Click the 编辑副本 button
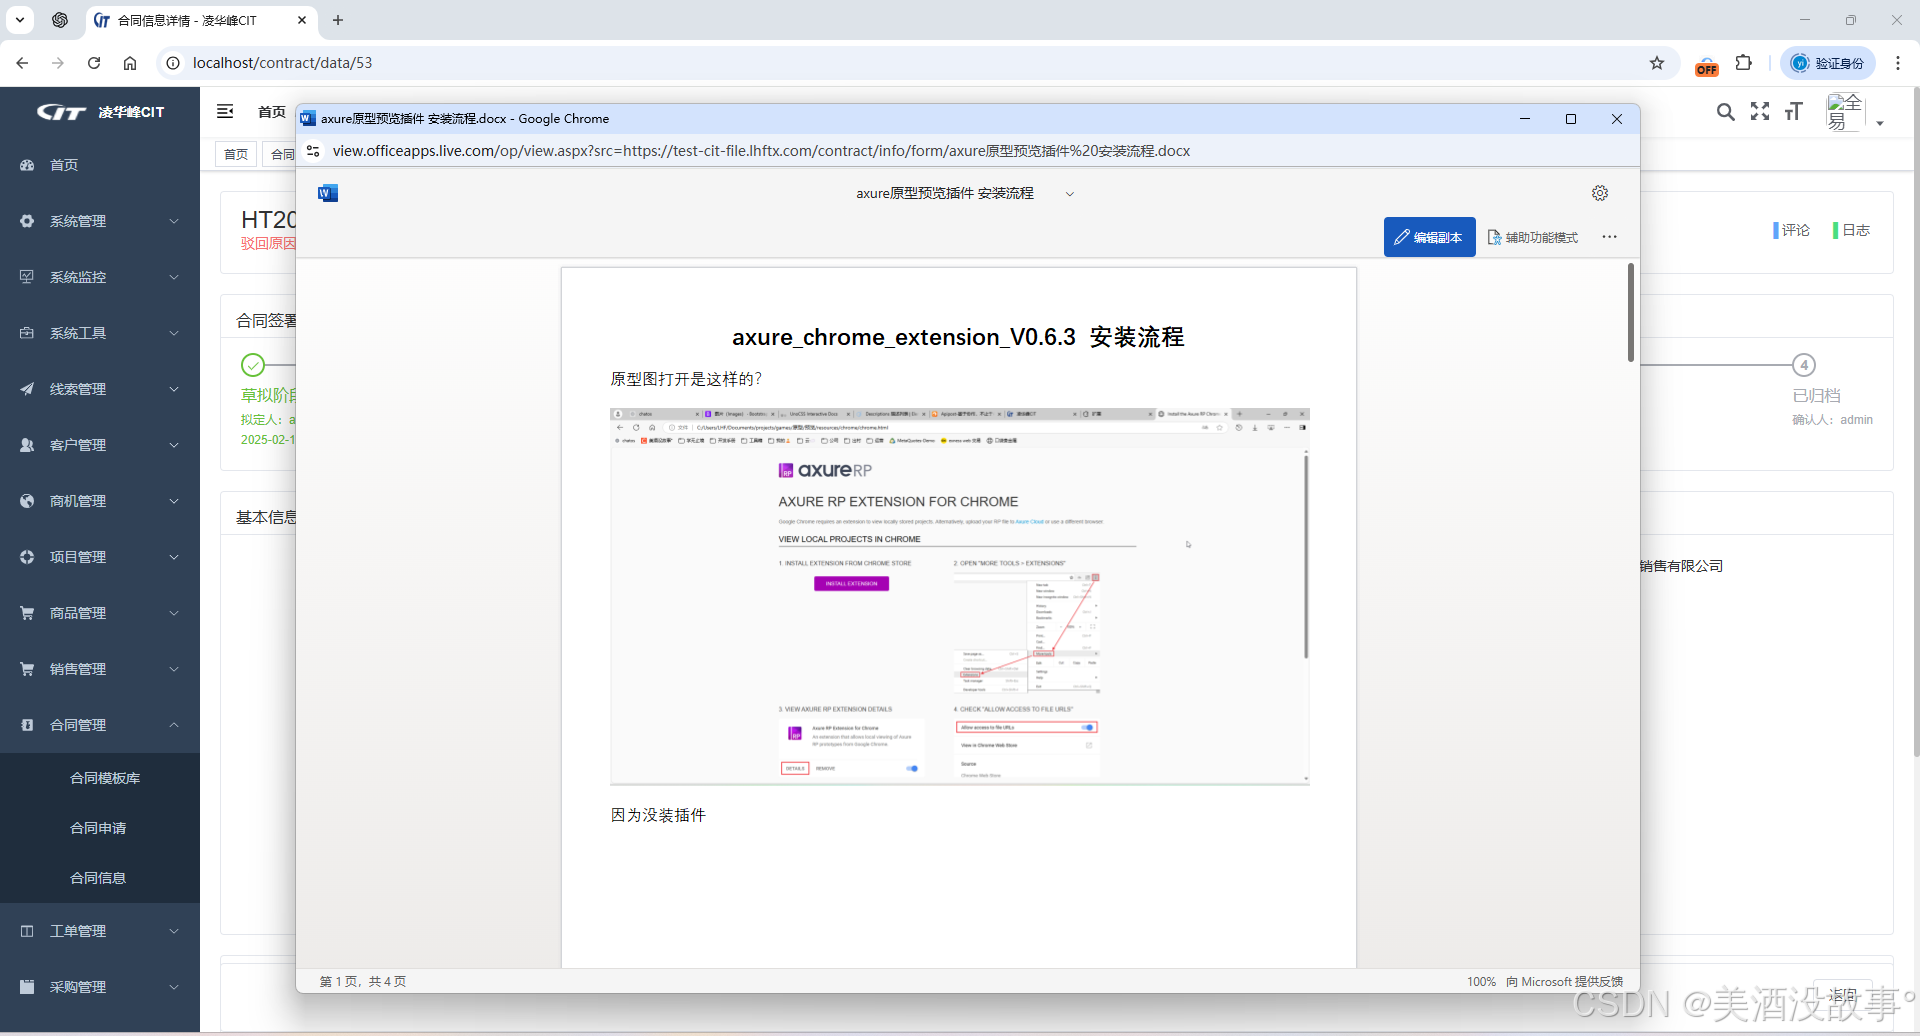 [1429, 237]
